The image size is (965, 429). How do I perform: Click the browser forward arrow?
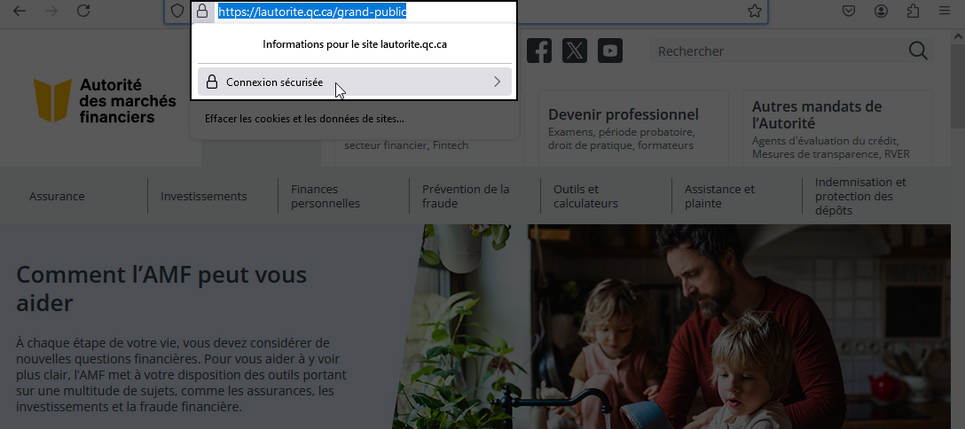[51, 10]
